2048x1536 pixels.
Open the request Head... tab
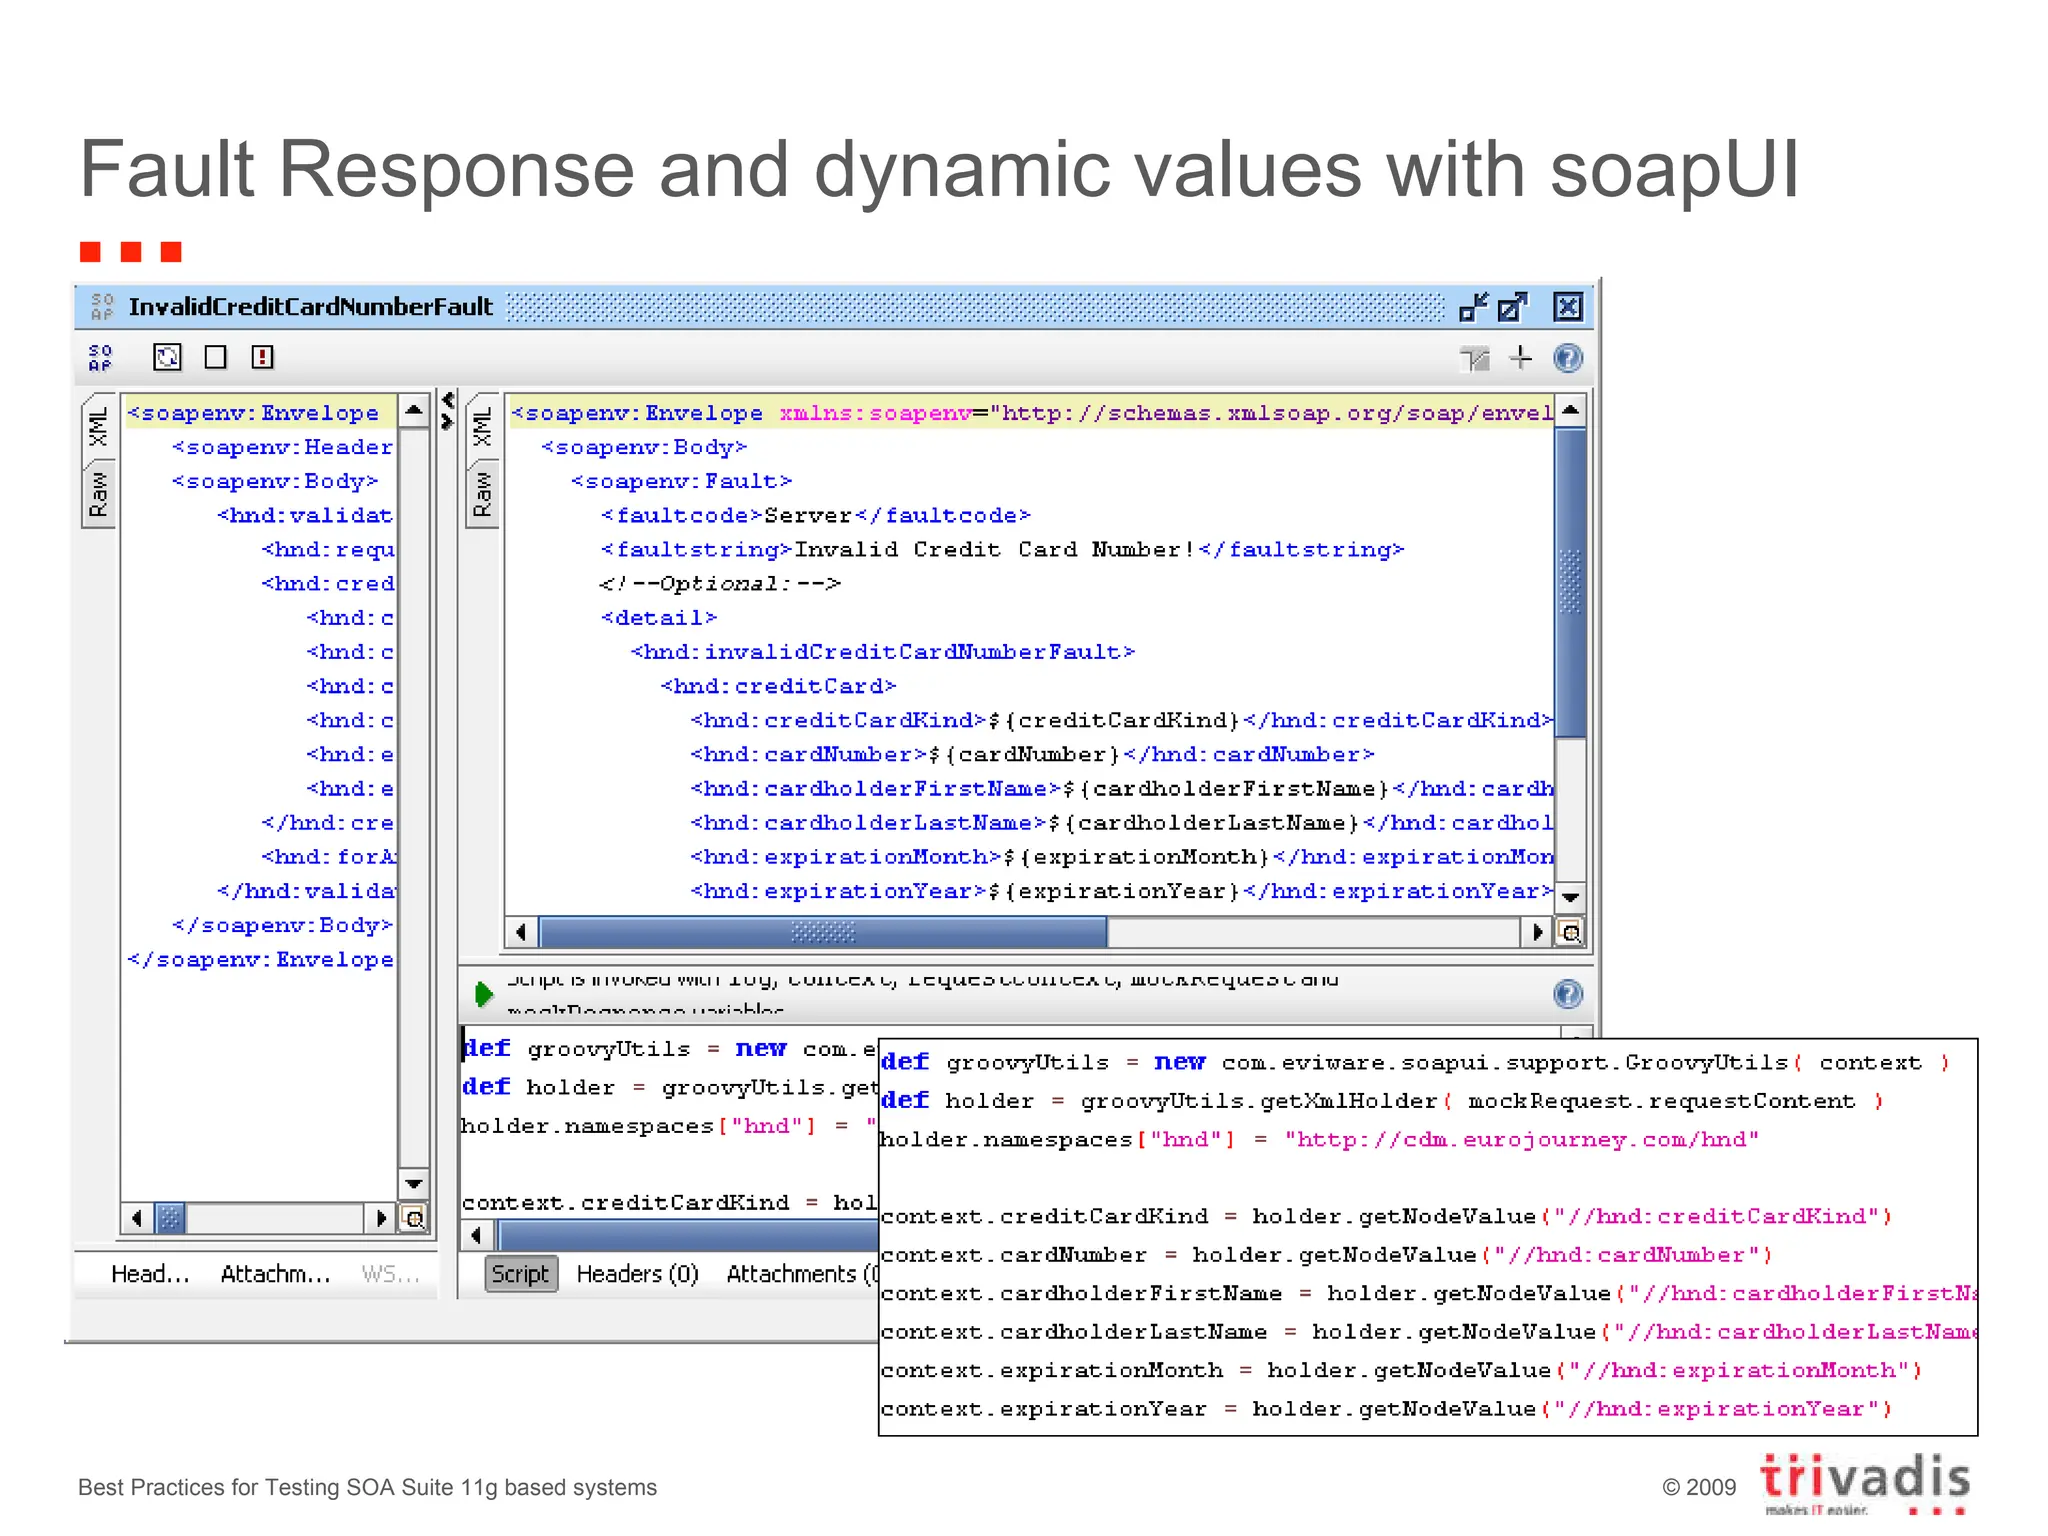[150, 1274]
